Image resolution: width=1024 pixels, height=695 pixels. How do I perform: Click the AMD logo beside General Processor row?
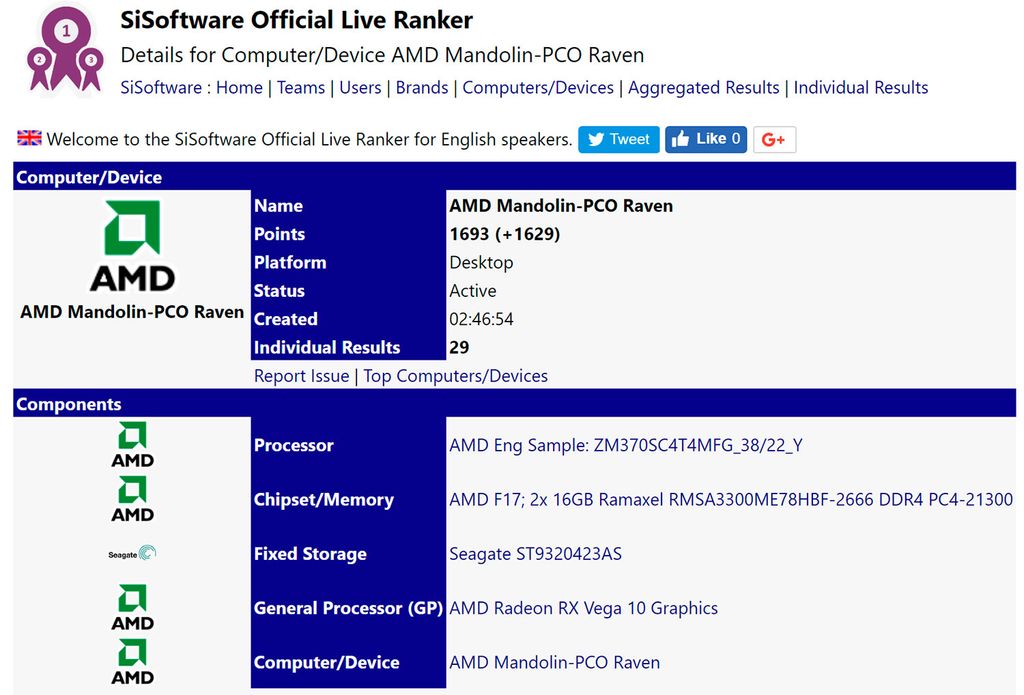[131, 607]
